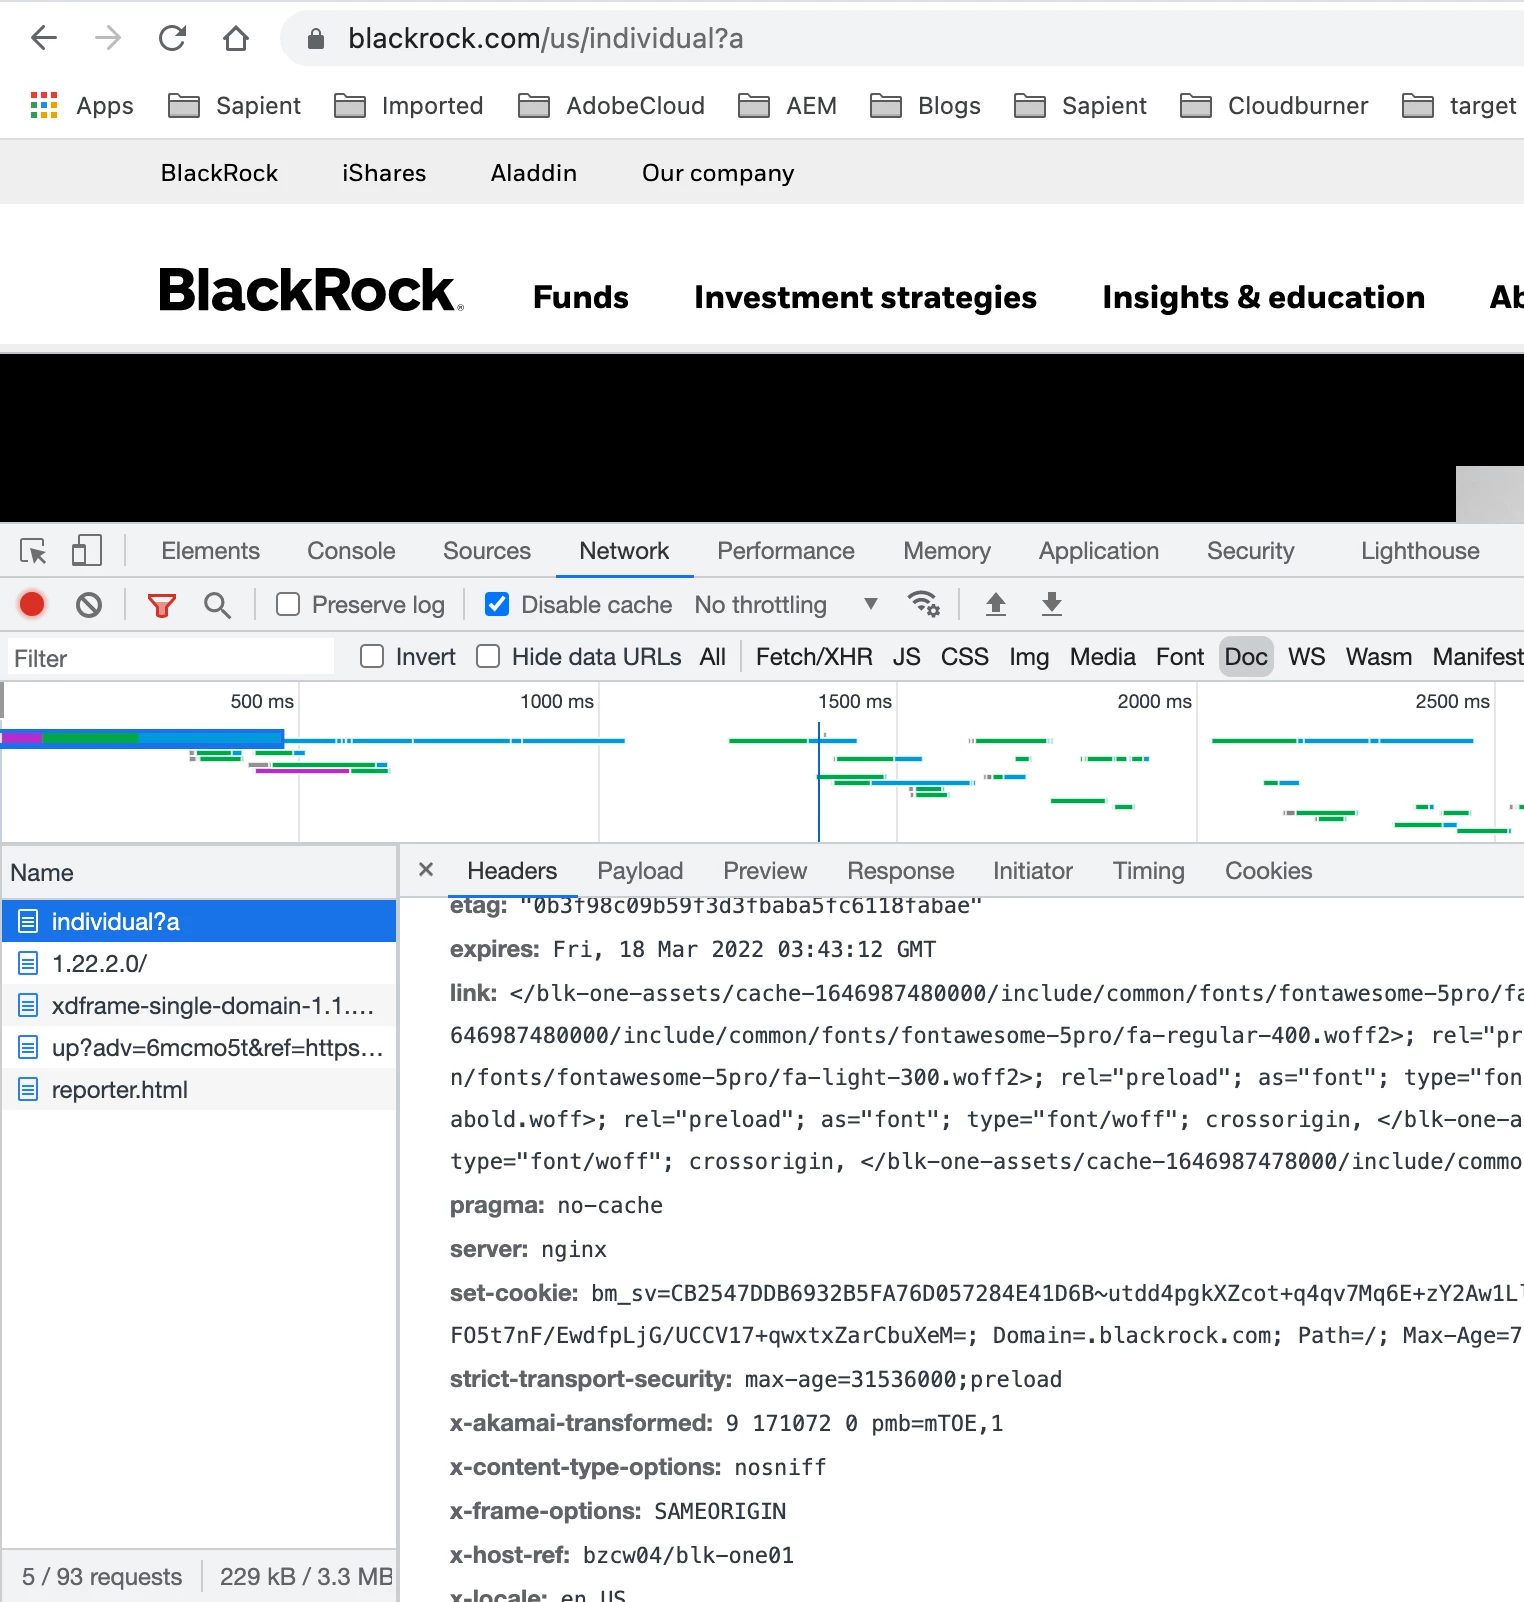Stop recording network log

32,604
